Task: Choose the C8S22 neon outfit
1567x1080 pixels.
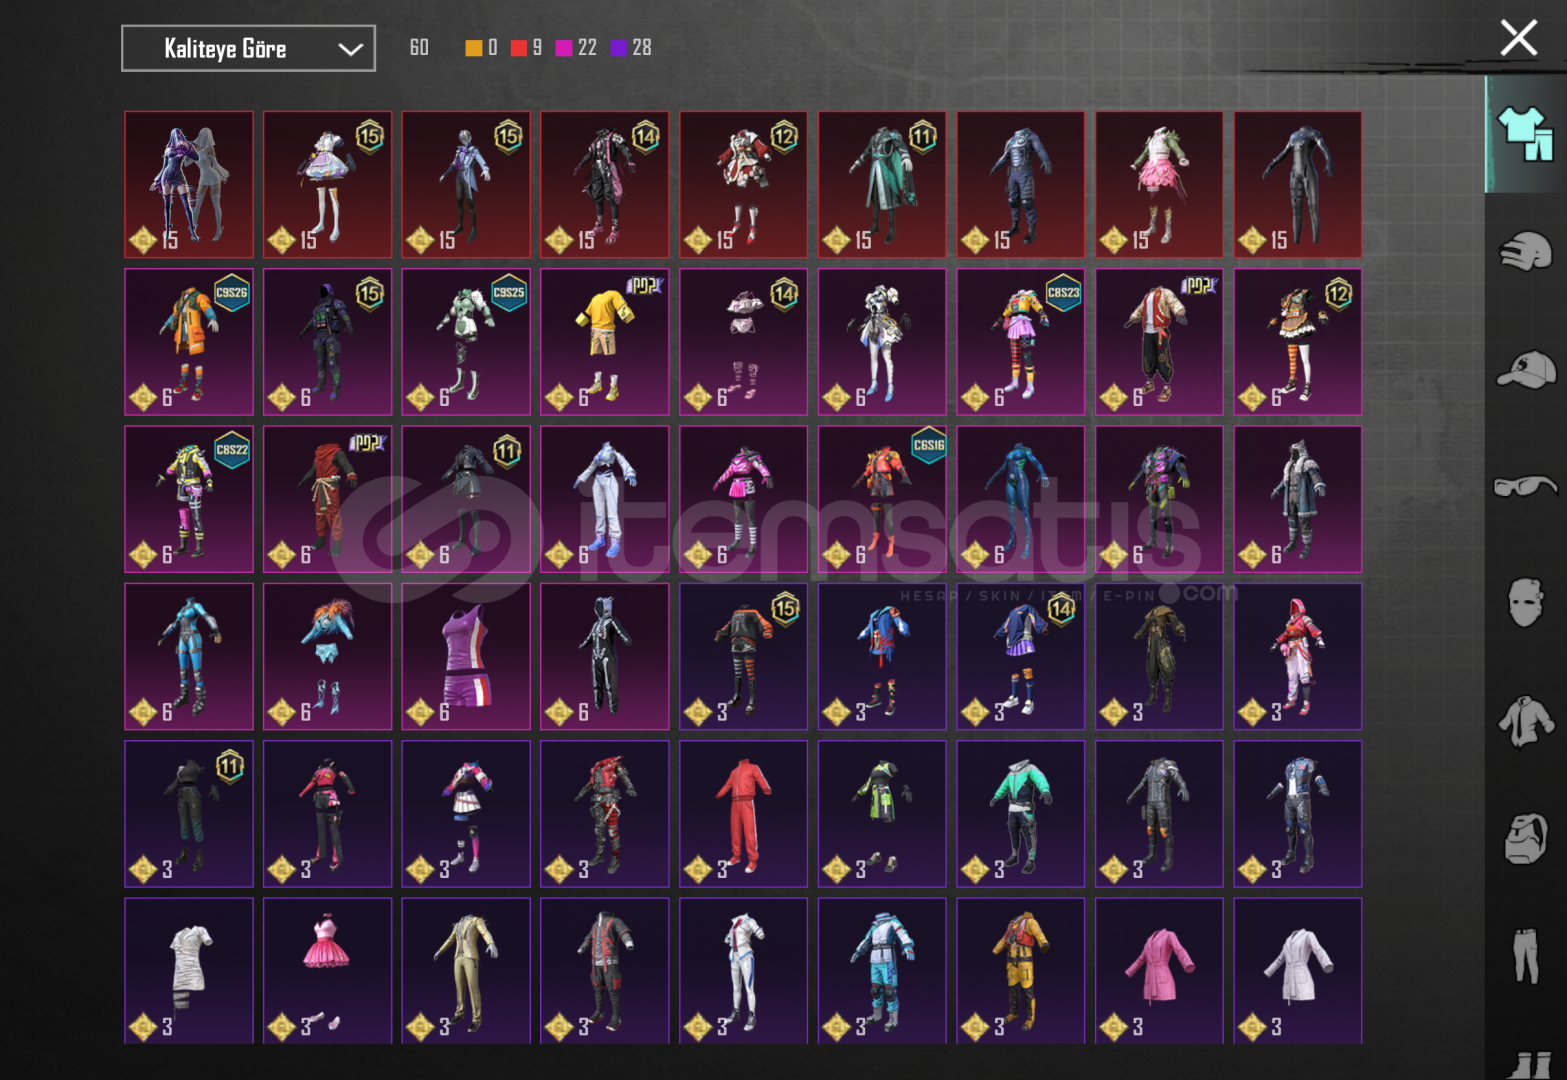Action: point(189,500)
